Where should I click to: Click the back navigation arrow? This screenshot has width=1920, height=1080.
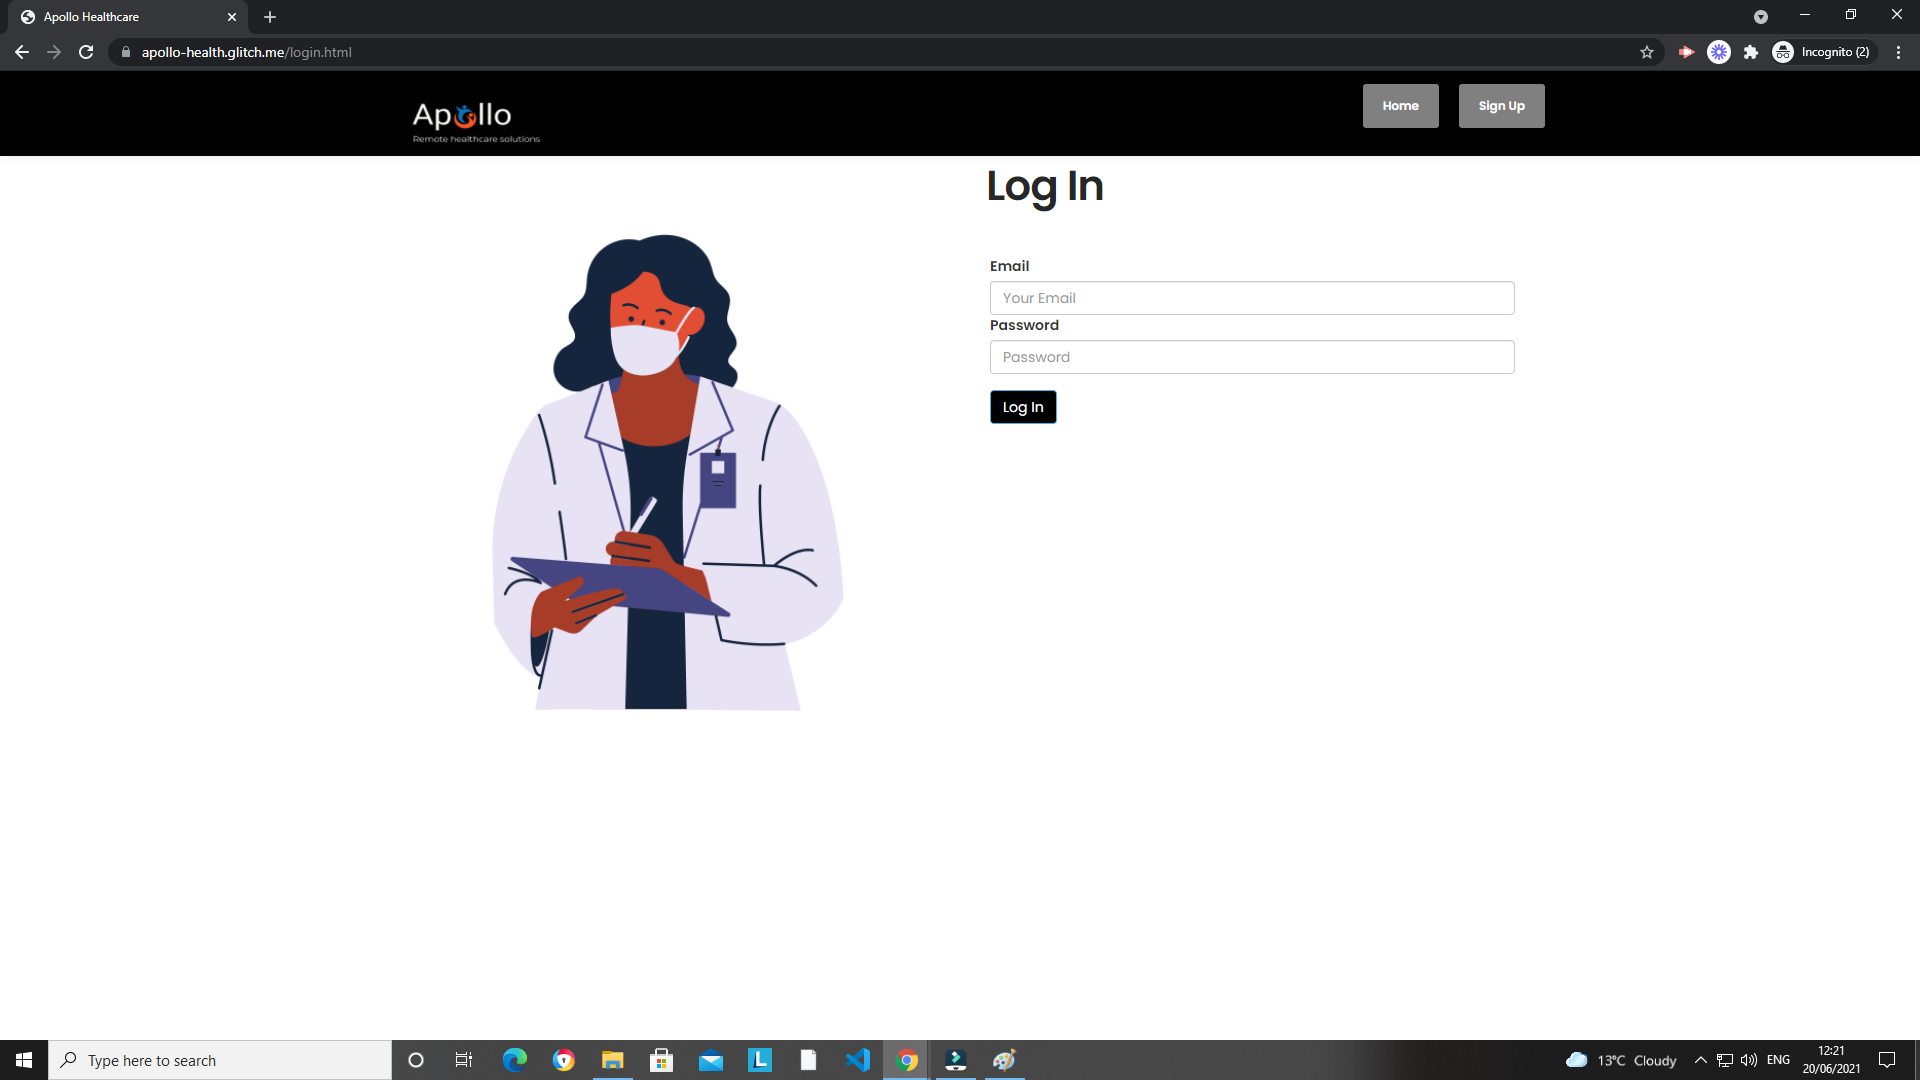(22, 52)
